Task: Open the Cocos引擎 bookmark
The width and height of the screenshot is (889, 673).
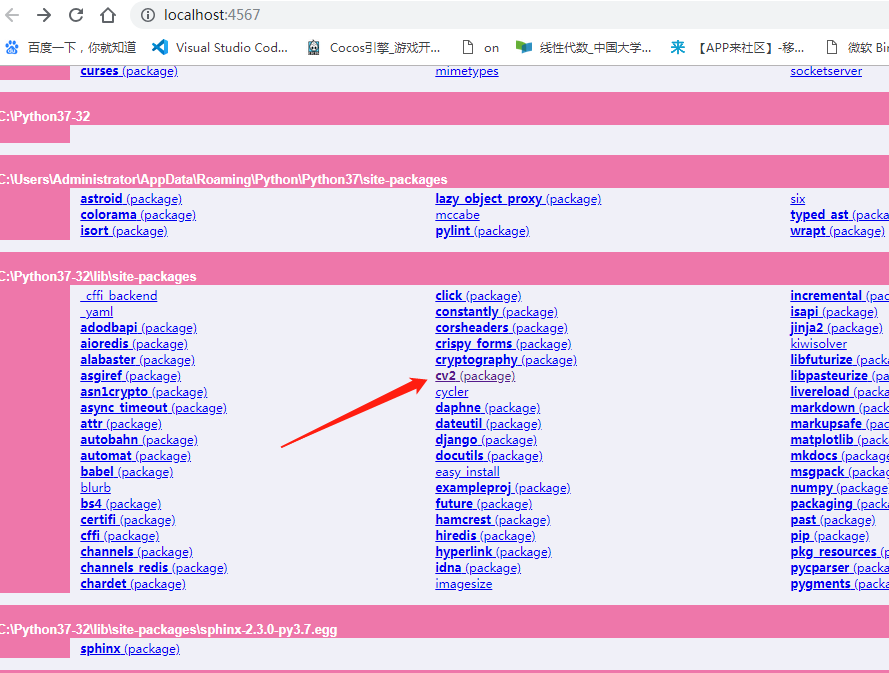Action: [x=373, y=48]
